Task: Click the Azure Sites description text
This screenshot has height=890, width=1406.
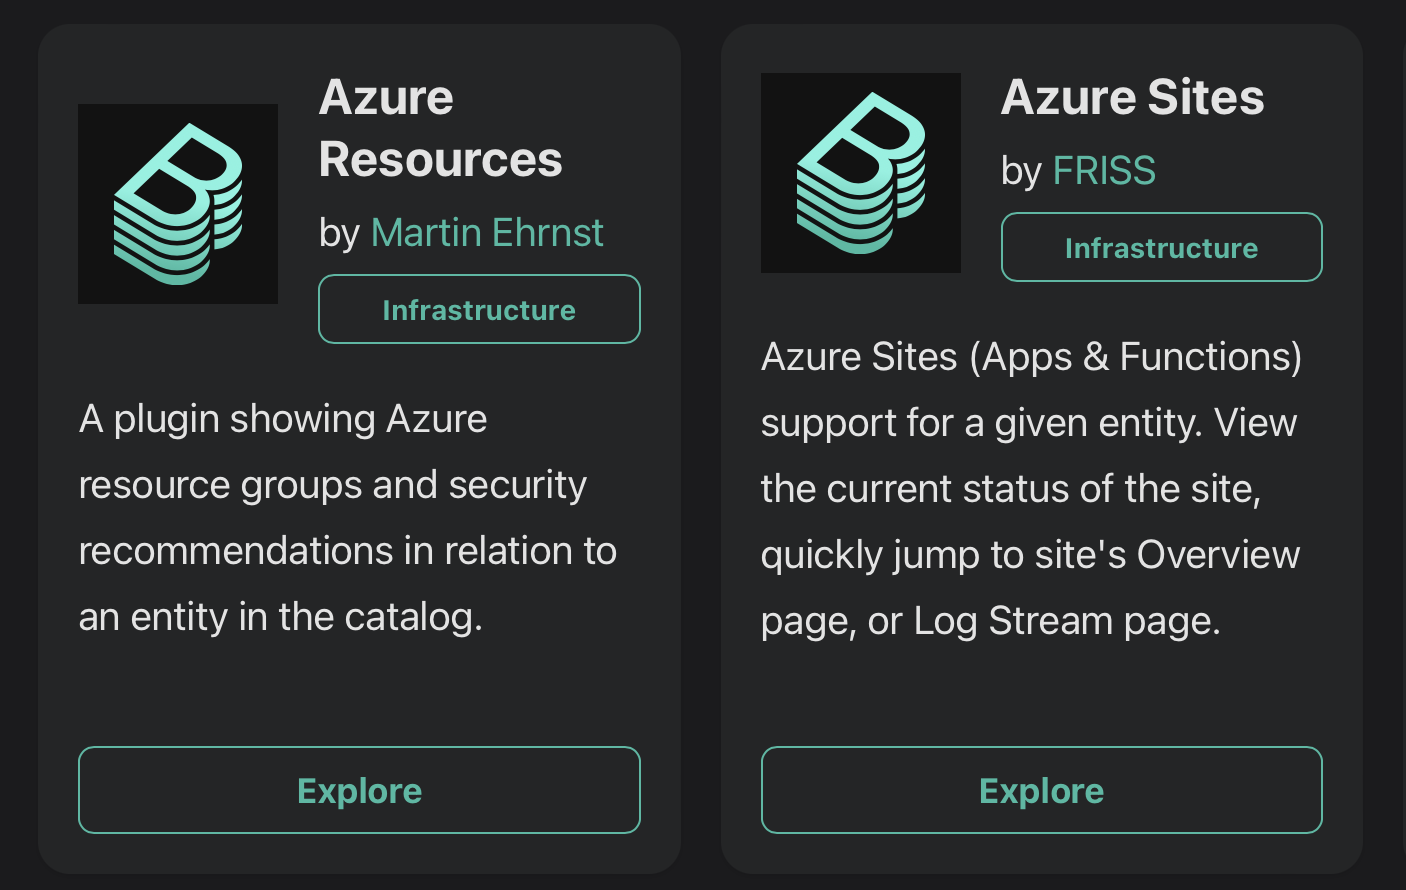Action: [x=1031, y=489]
